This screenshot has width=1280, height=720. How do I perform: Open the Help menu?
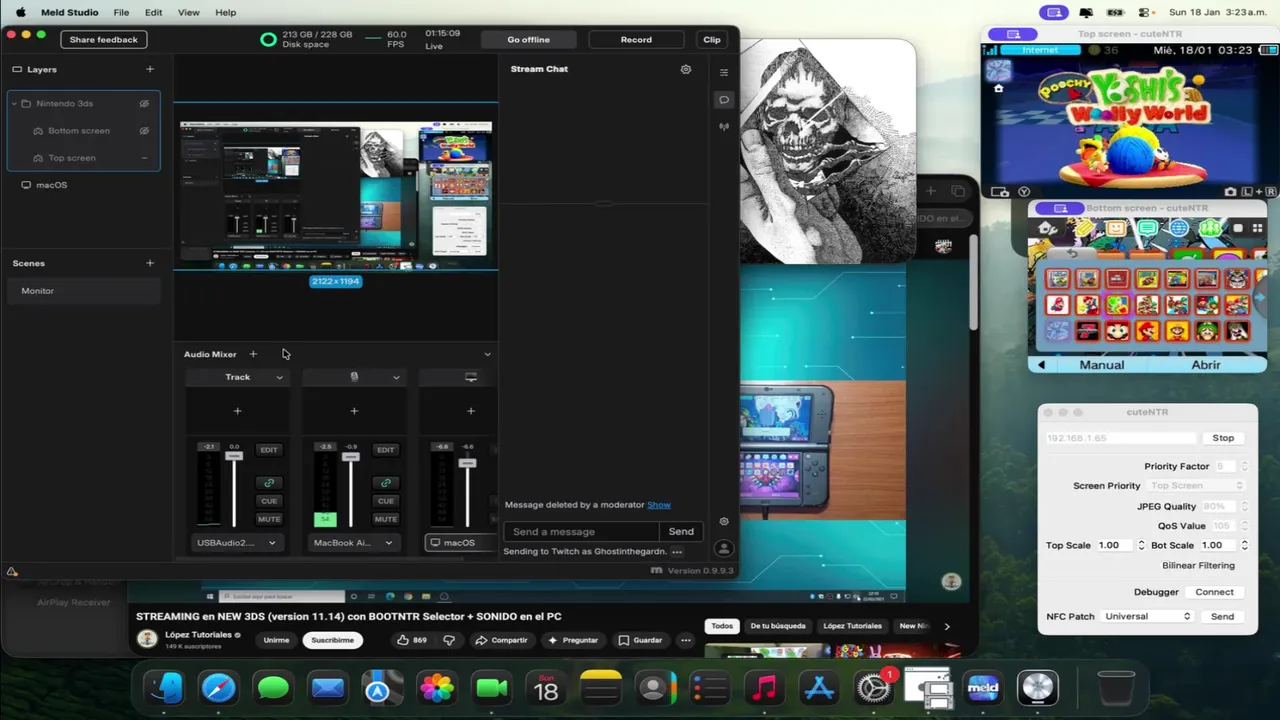(226, 12)
